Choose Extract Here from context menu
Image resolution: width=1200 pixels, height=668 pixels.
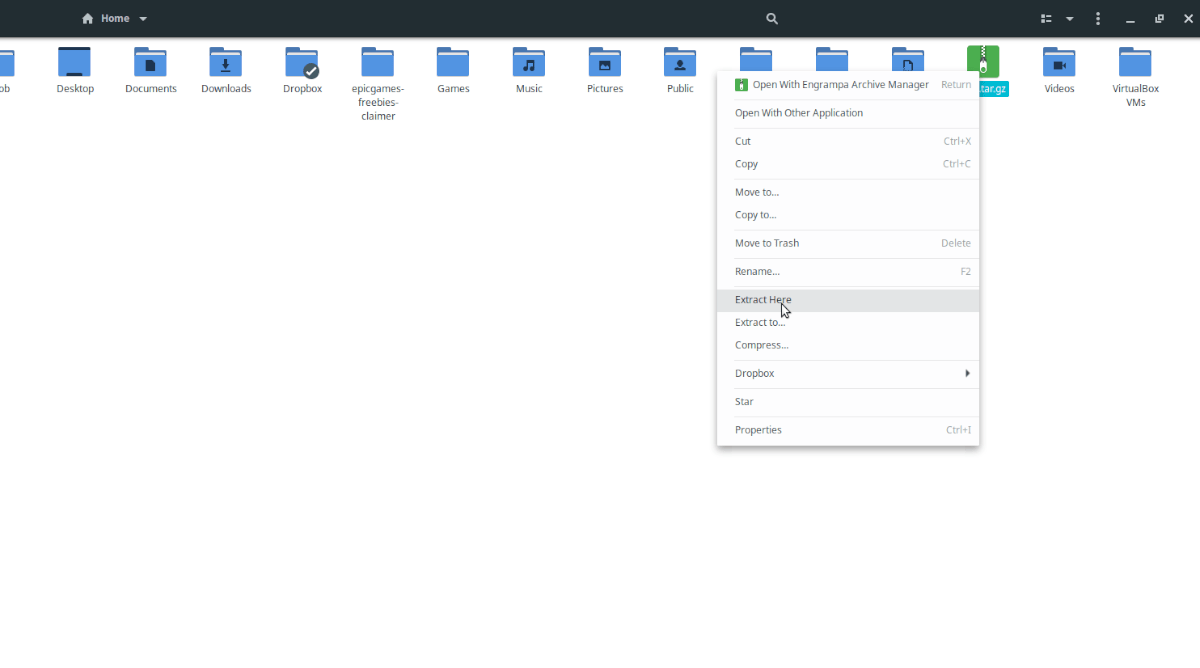[x=848, y=300]
